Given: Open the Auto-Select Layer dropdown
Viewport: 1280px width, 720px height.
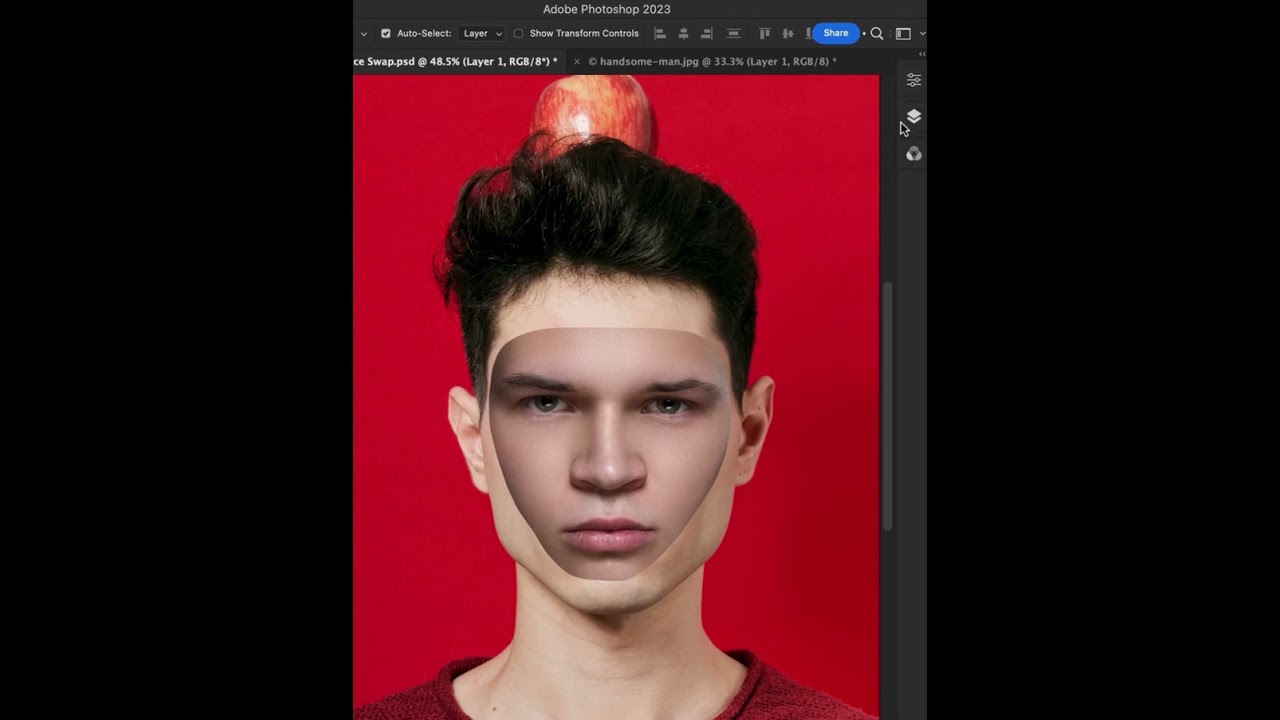Looking at the screenshot, I should 483,34.
